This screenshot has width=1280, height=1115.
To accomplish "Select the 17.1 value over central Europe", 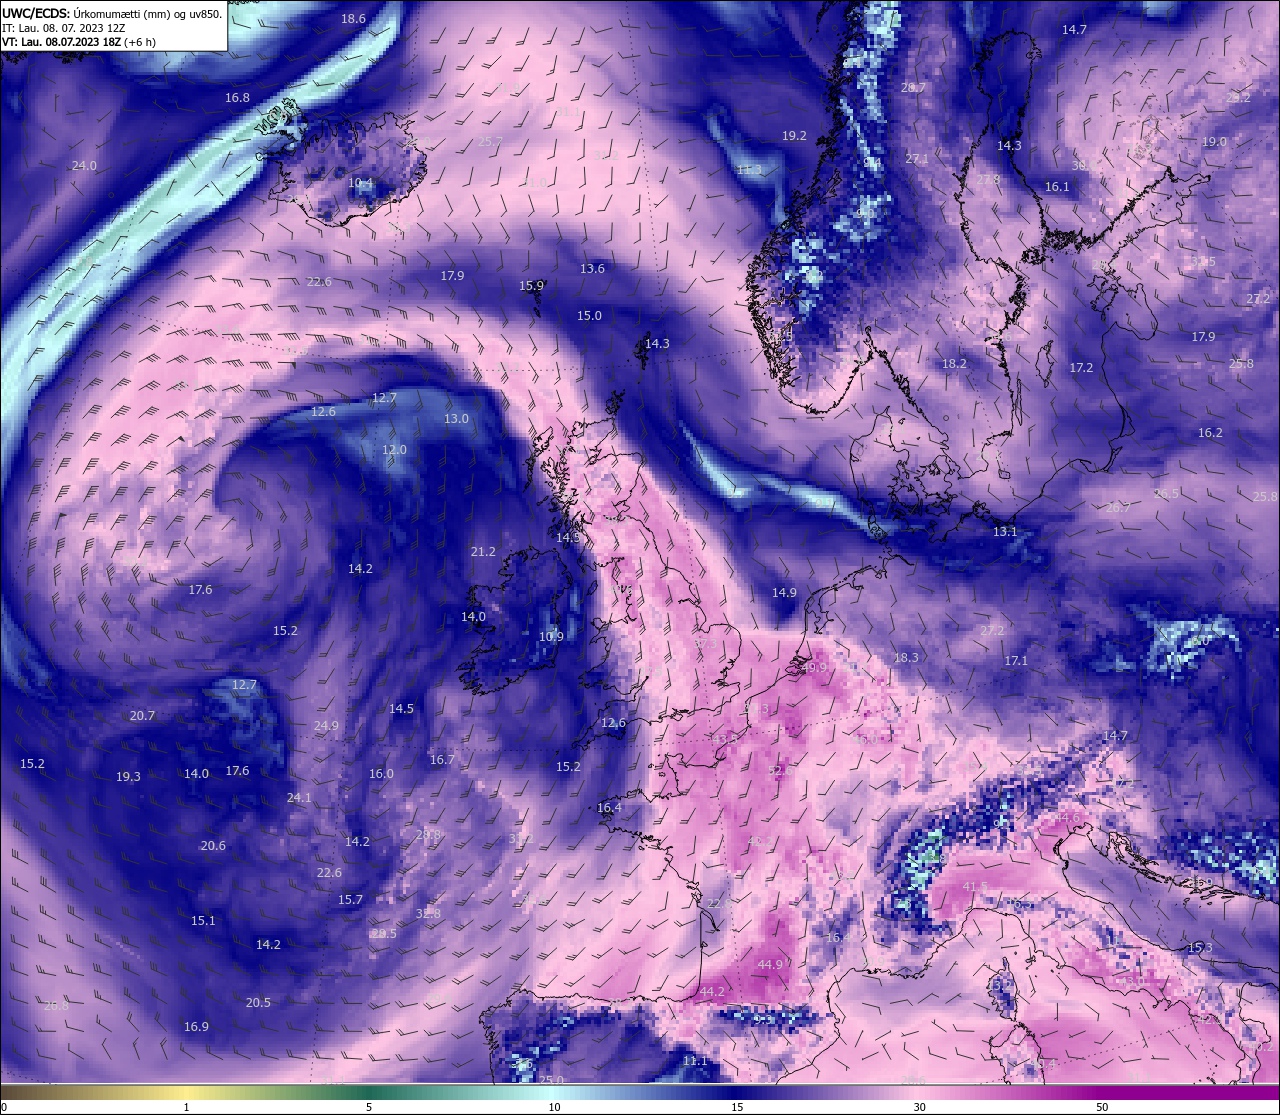I will (1016, 661).
